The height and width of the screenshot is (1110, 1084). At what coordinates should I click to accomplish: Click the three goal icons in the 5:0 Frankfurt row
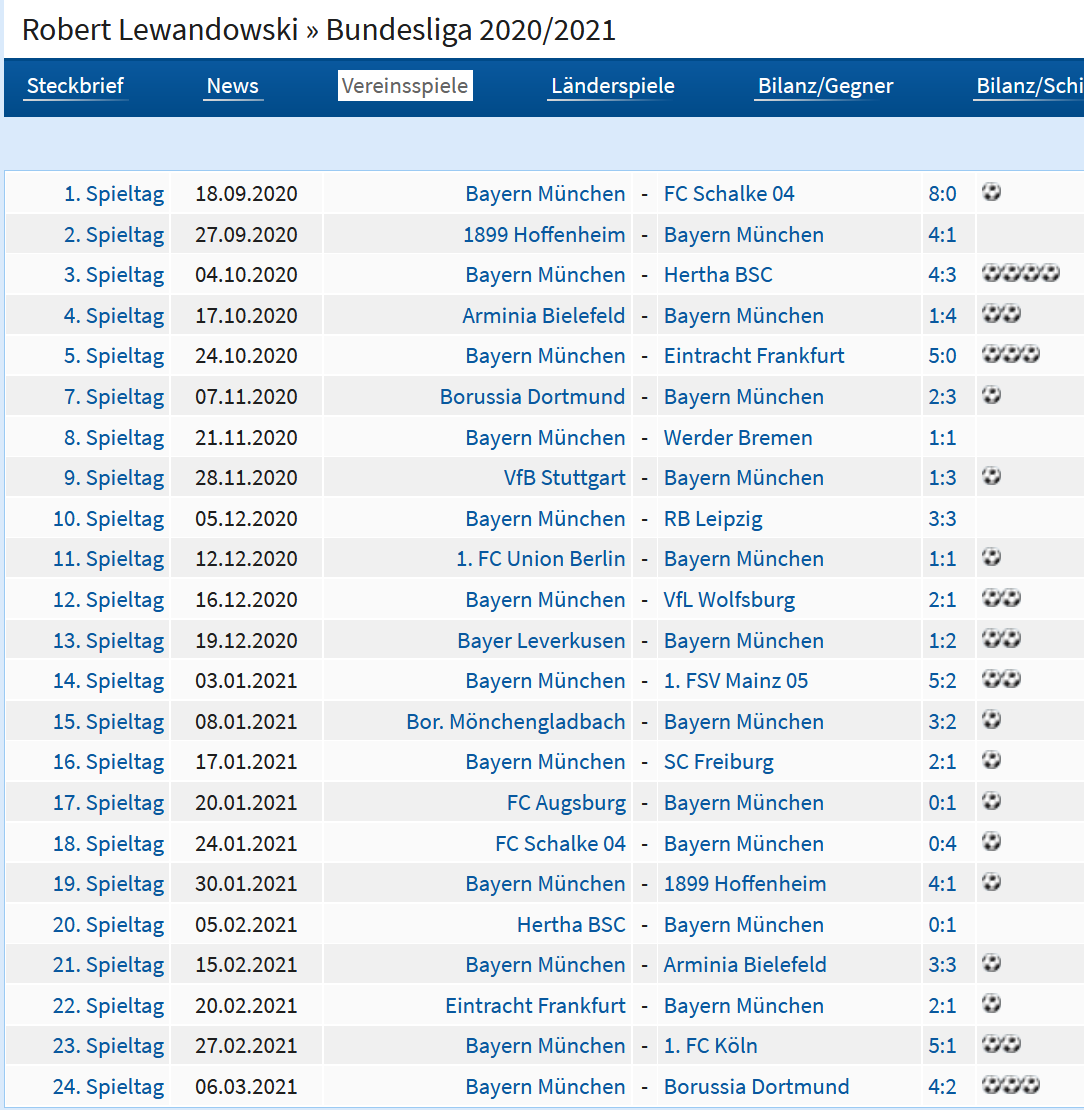click(x=1010, y=354)
